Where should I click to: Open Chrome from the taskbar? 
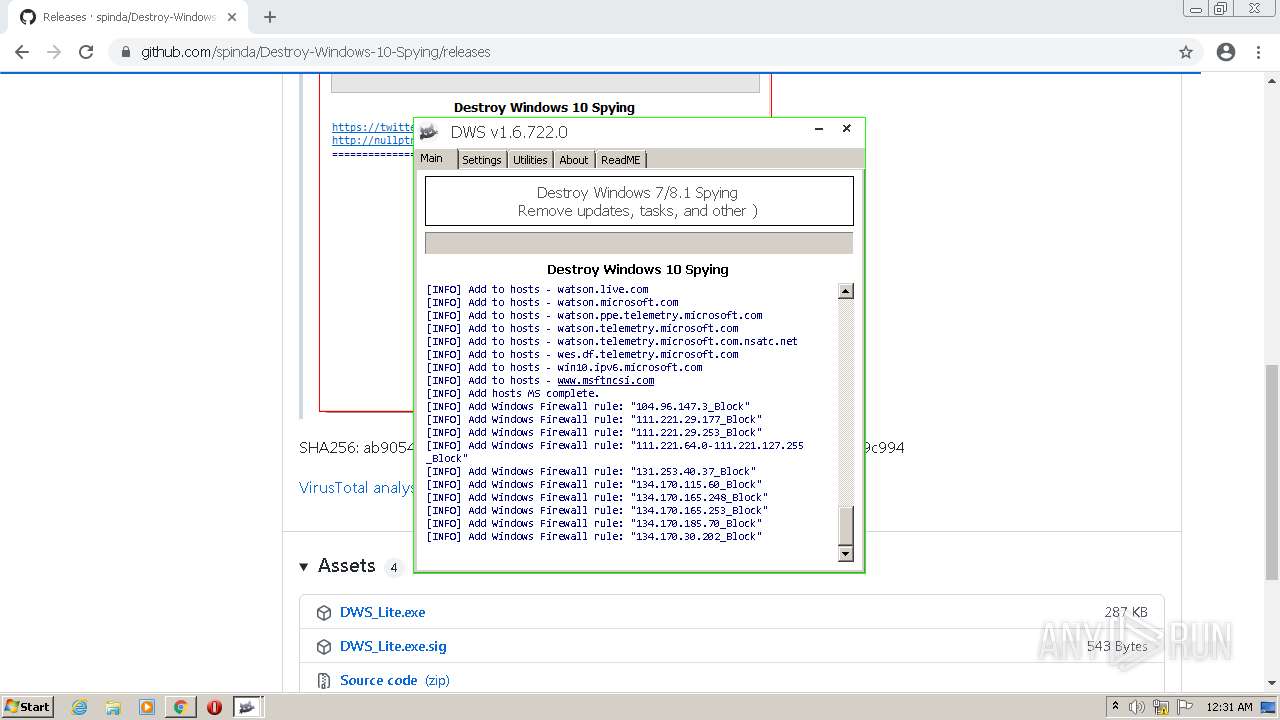(180, 707)
